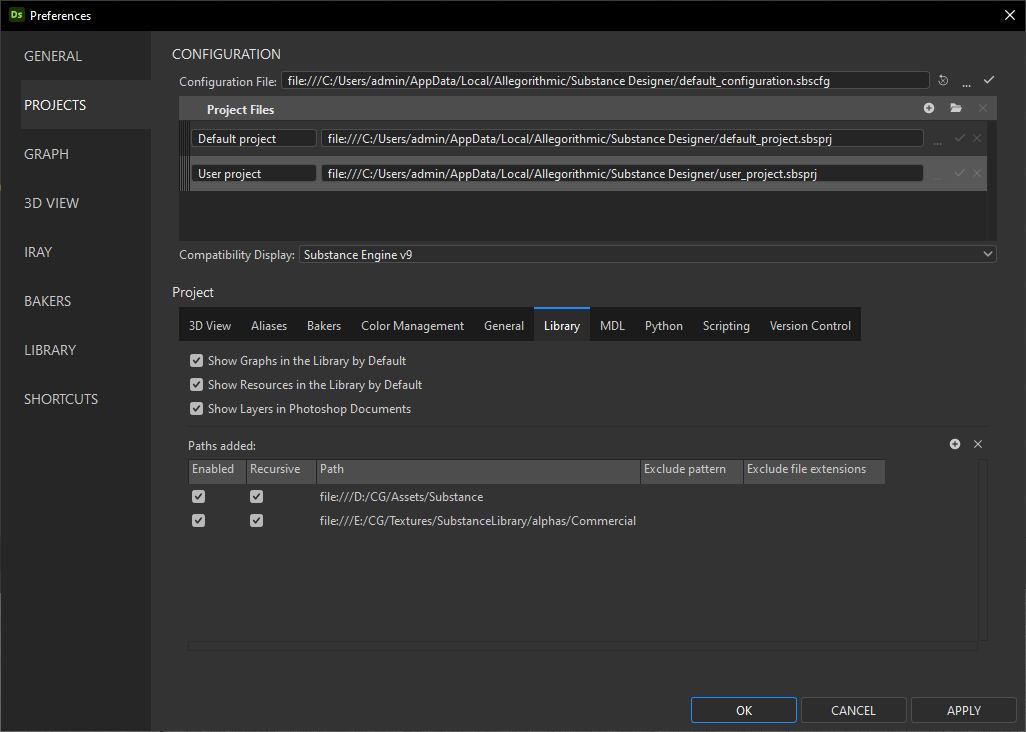
Task: Open GRAPH preferences category
Action: pyautogui.click(x=86, y=154)
